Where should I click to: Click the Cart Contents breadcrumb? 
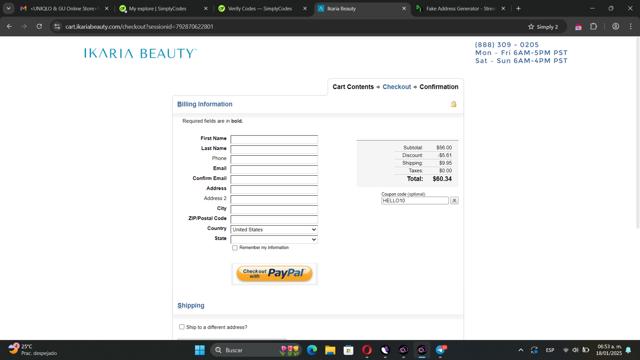[353, 87]
